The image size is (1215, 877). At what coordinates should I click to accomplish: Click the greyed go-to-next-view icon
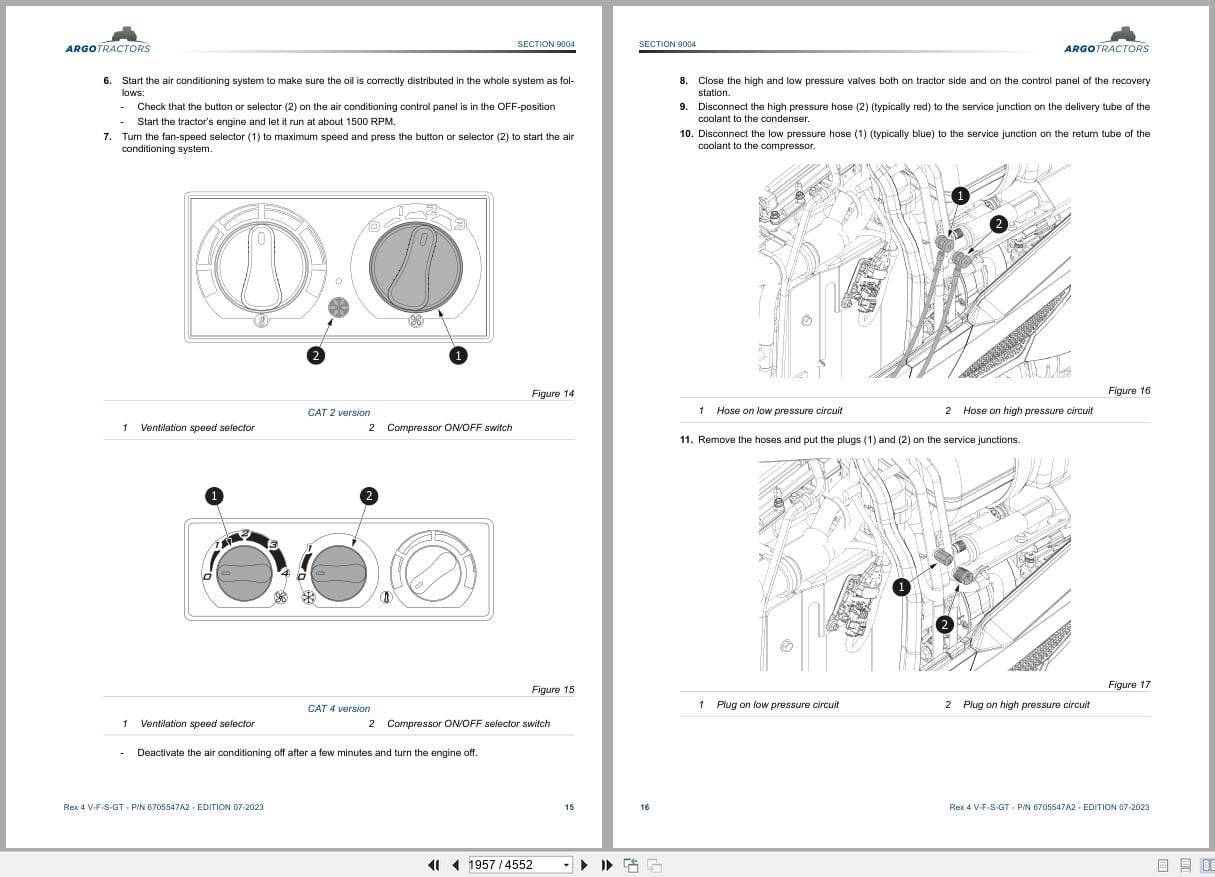655,865
